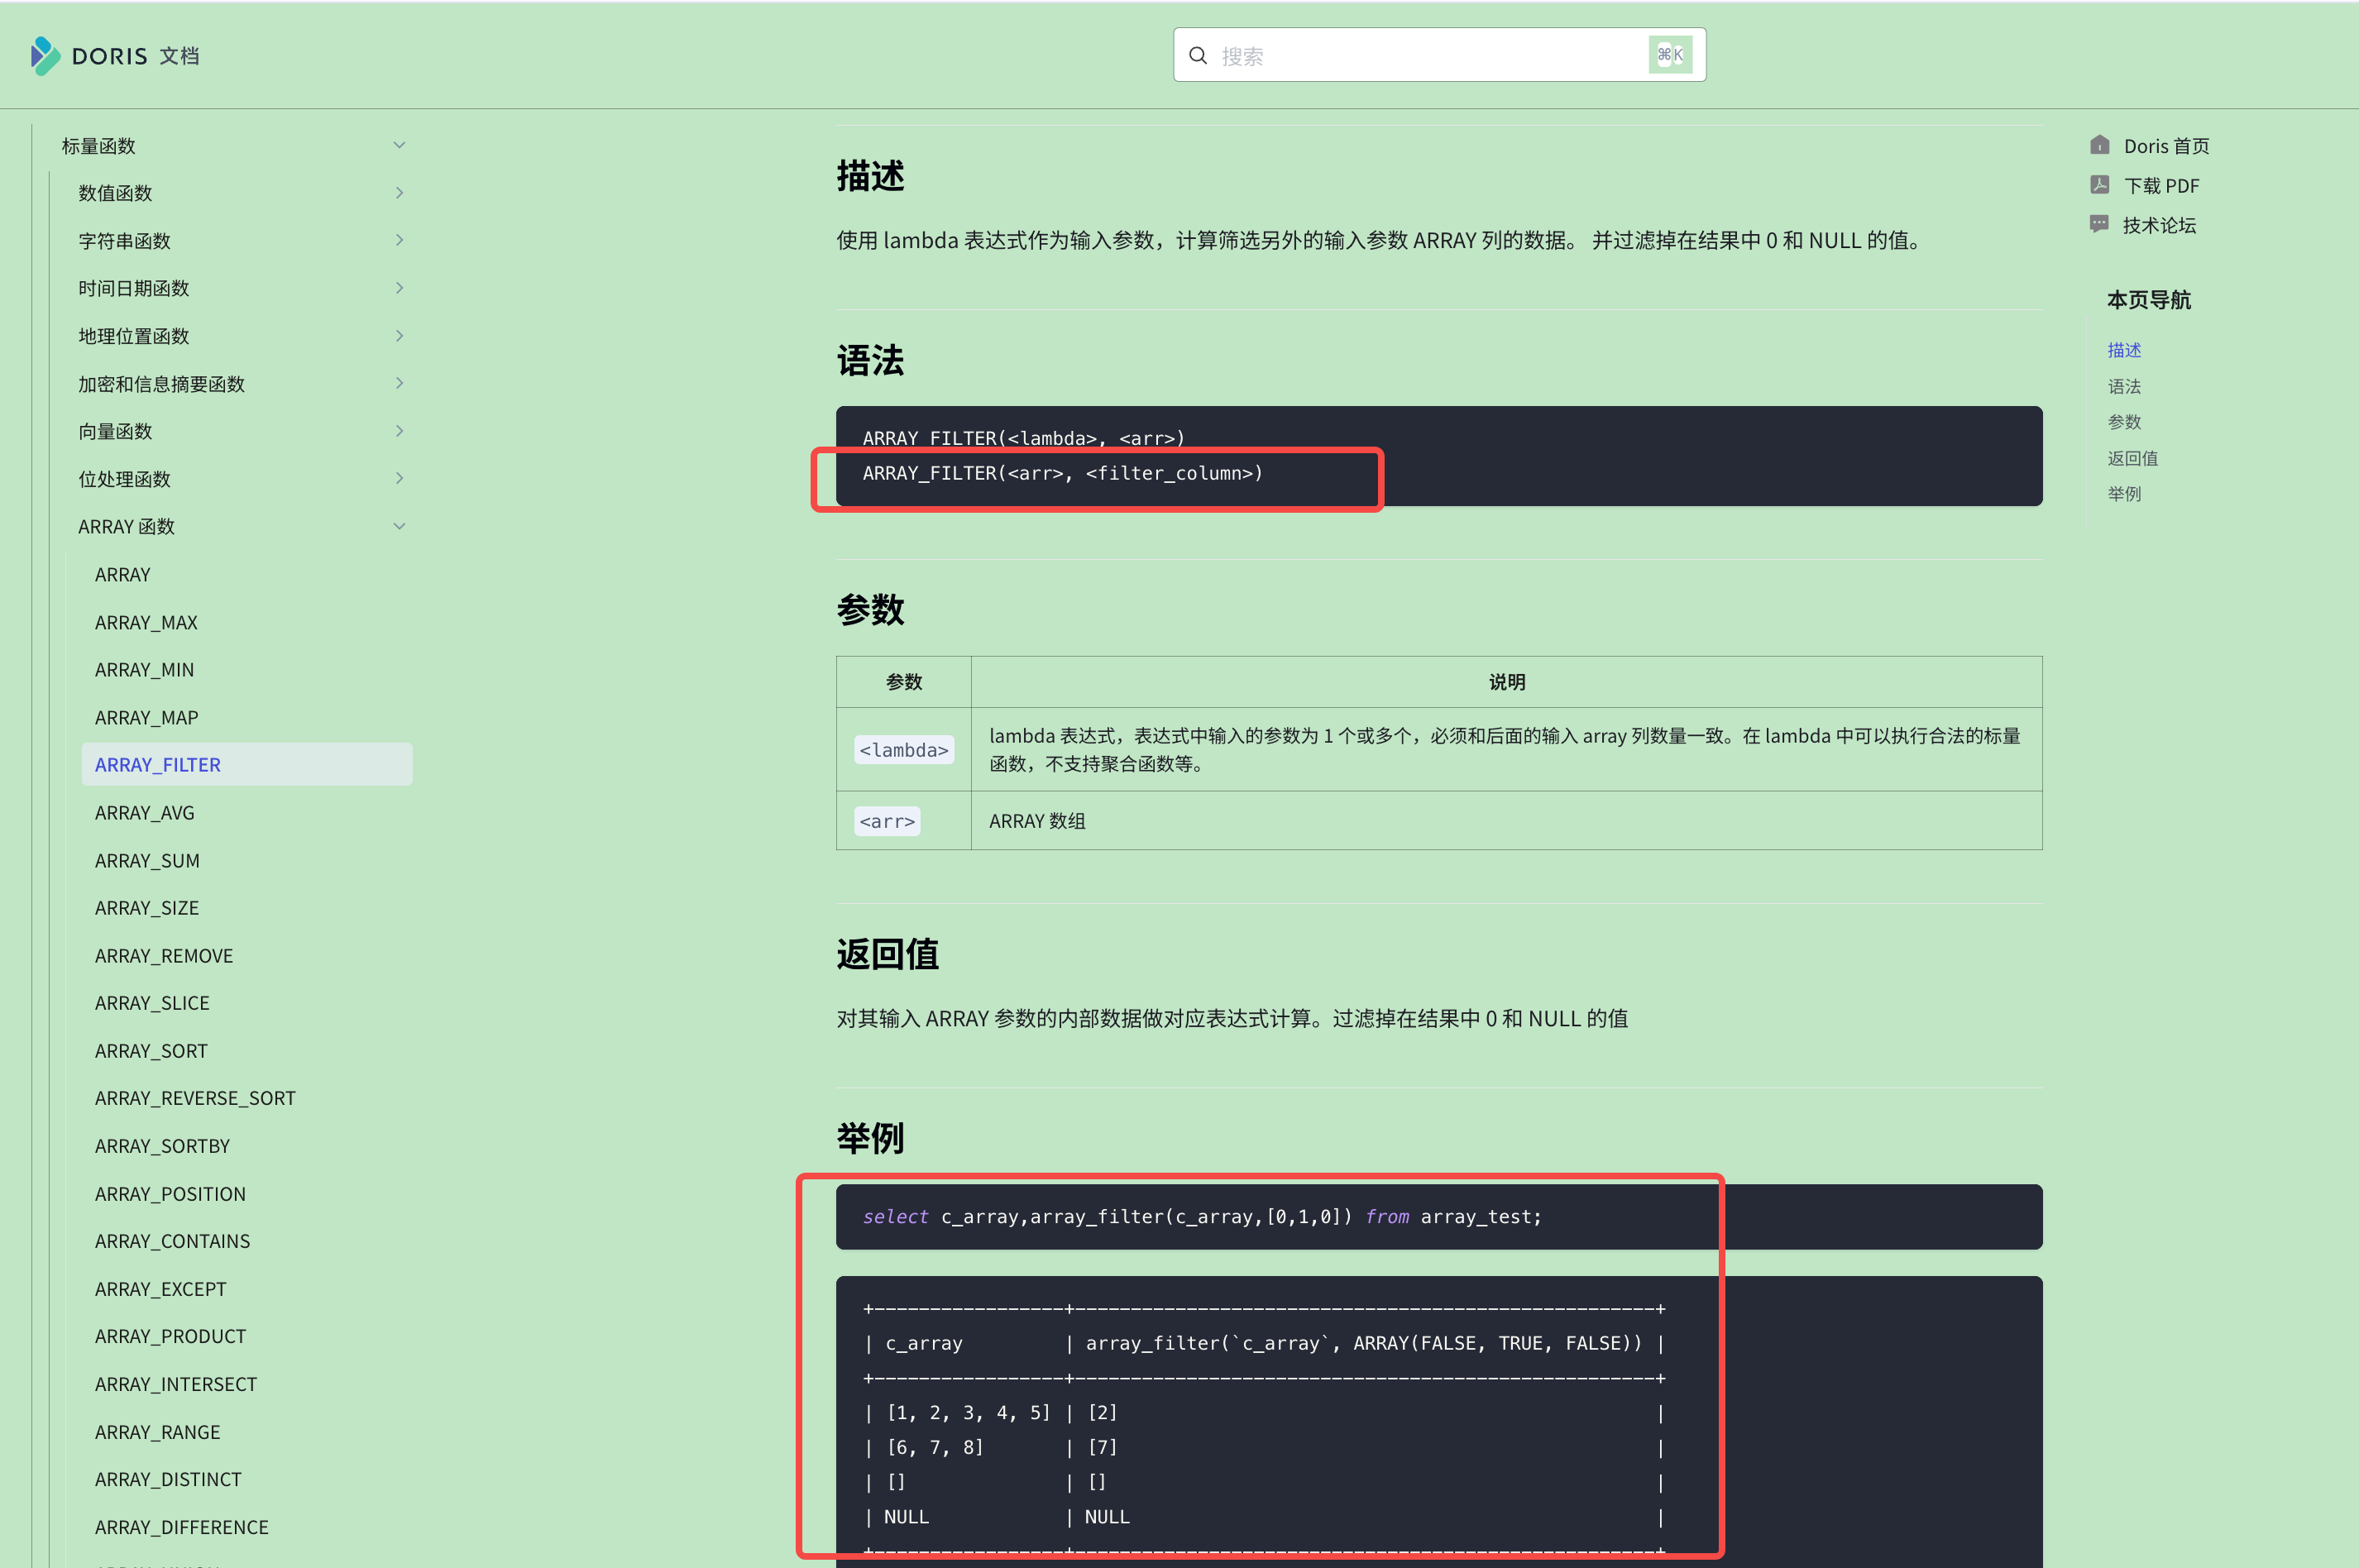Open the ARRAY_REMOVE doc page

click(164, 955)
